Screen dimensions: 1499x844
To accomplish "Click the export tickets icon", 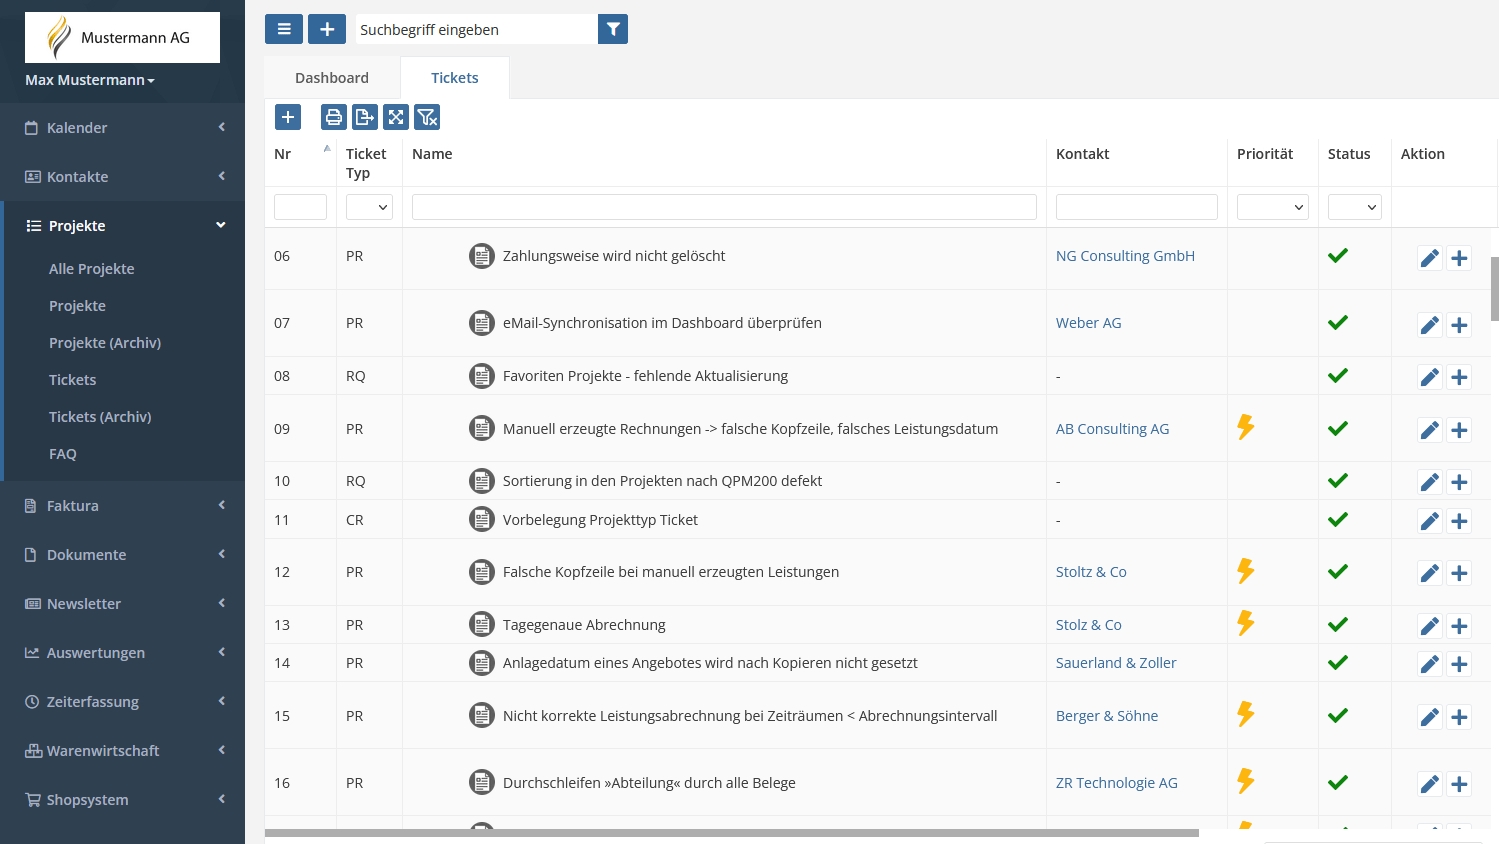I will 365,118.
